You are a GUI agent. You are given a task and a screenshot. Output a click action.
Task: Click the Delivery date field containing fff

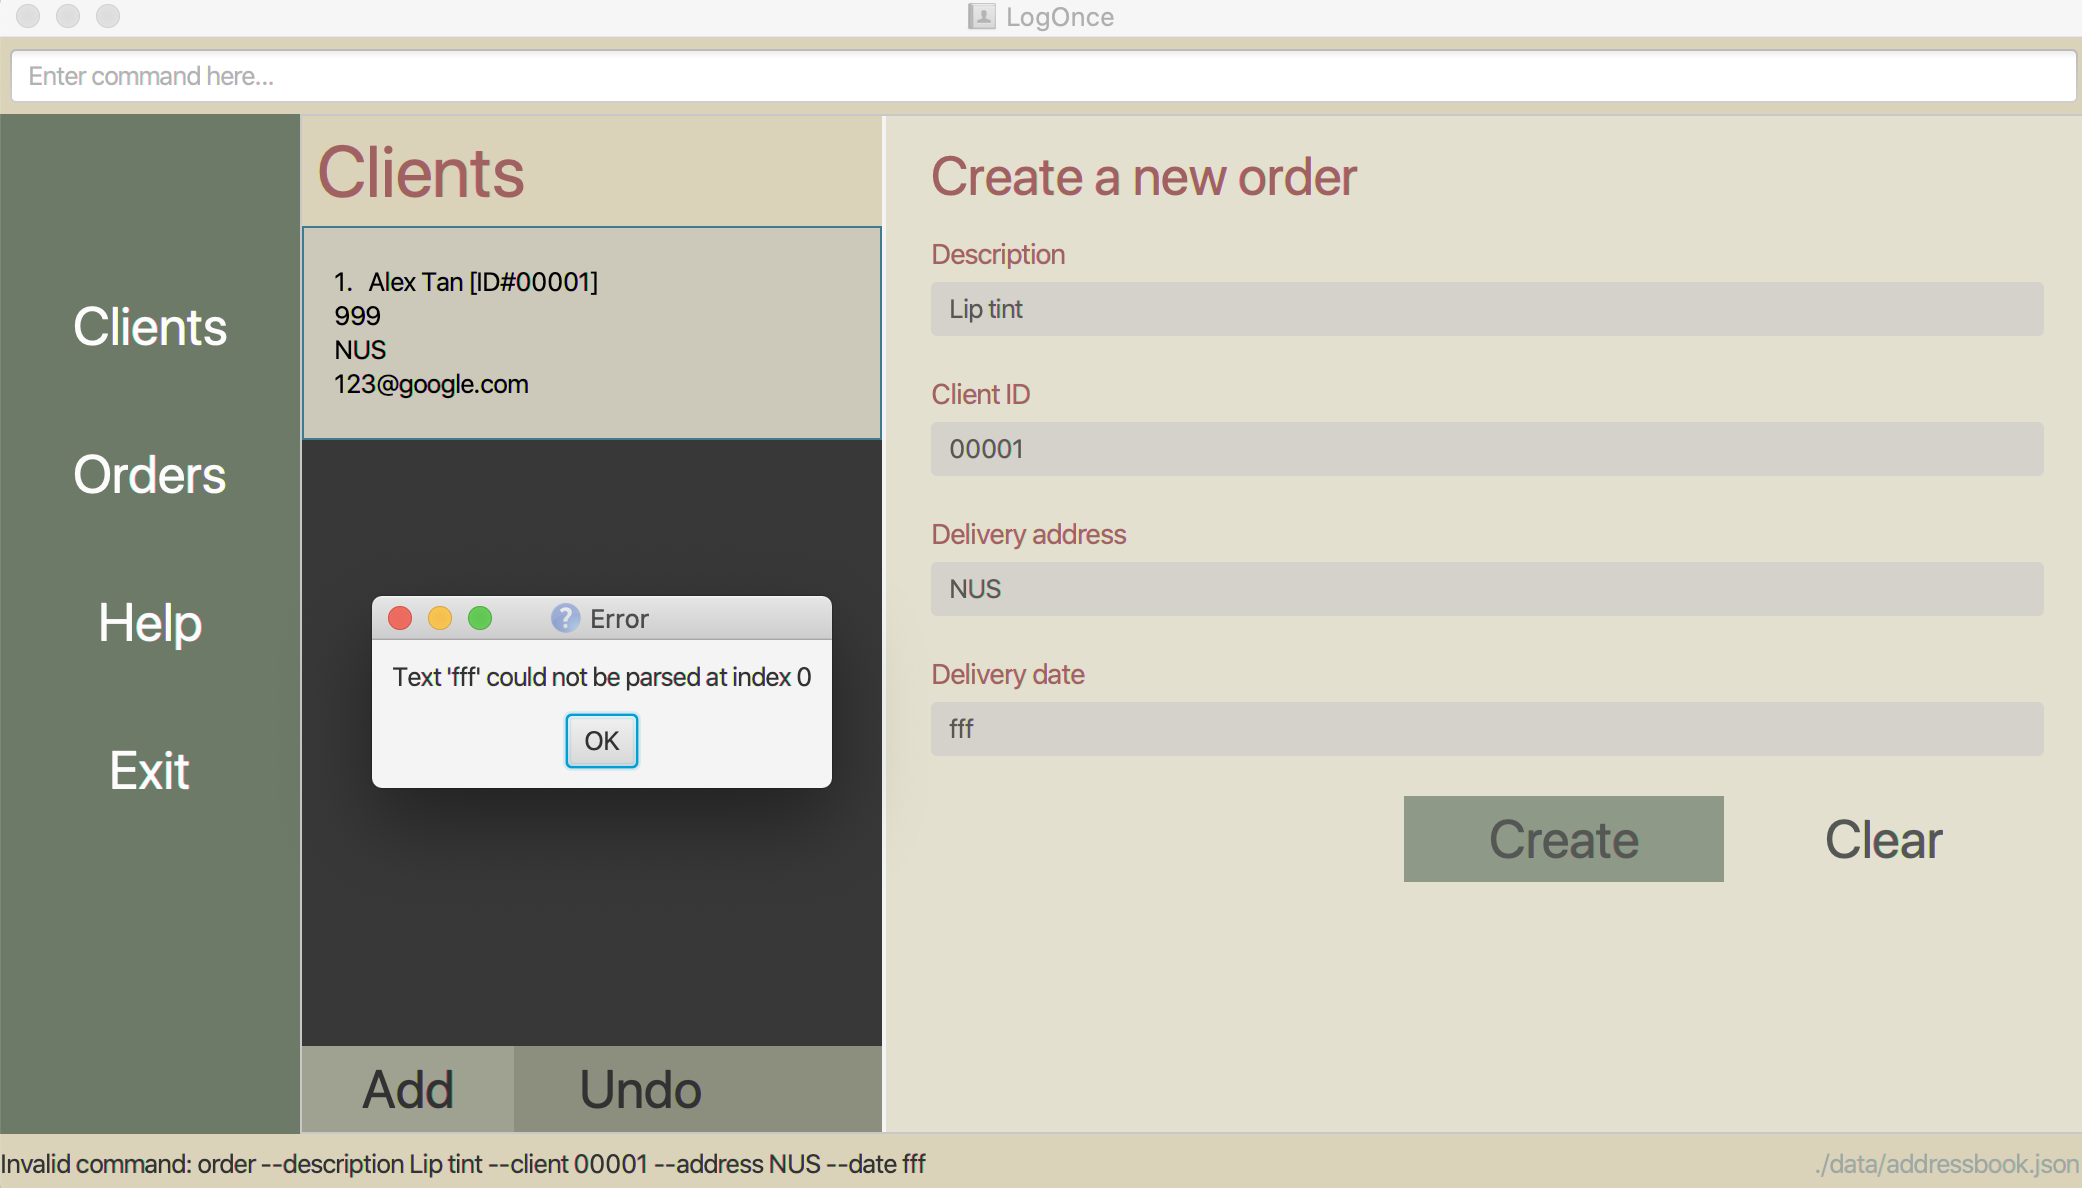point(1486,729)
